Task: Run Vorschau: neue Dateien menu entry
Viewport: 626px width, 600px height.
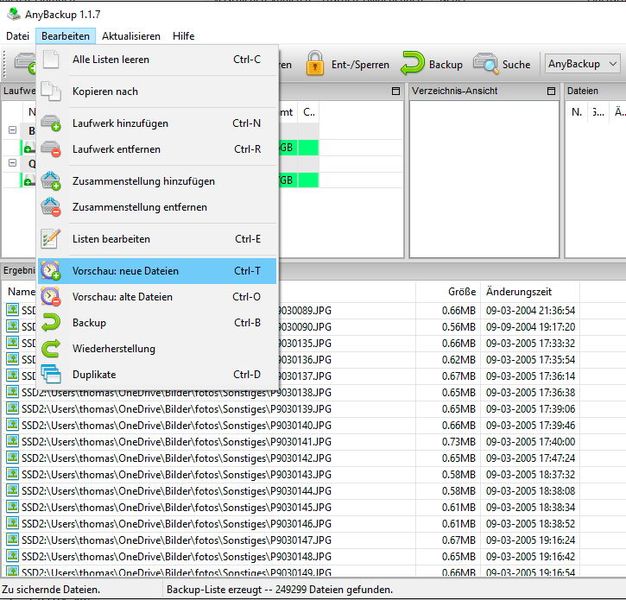Action: coord(157,271)
